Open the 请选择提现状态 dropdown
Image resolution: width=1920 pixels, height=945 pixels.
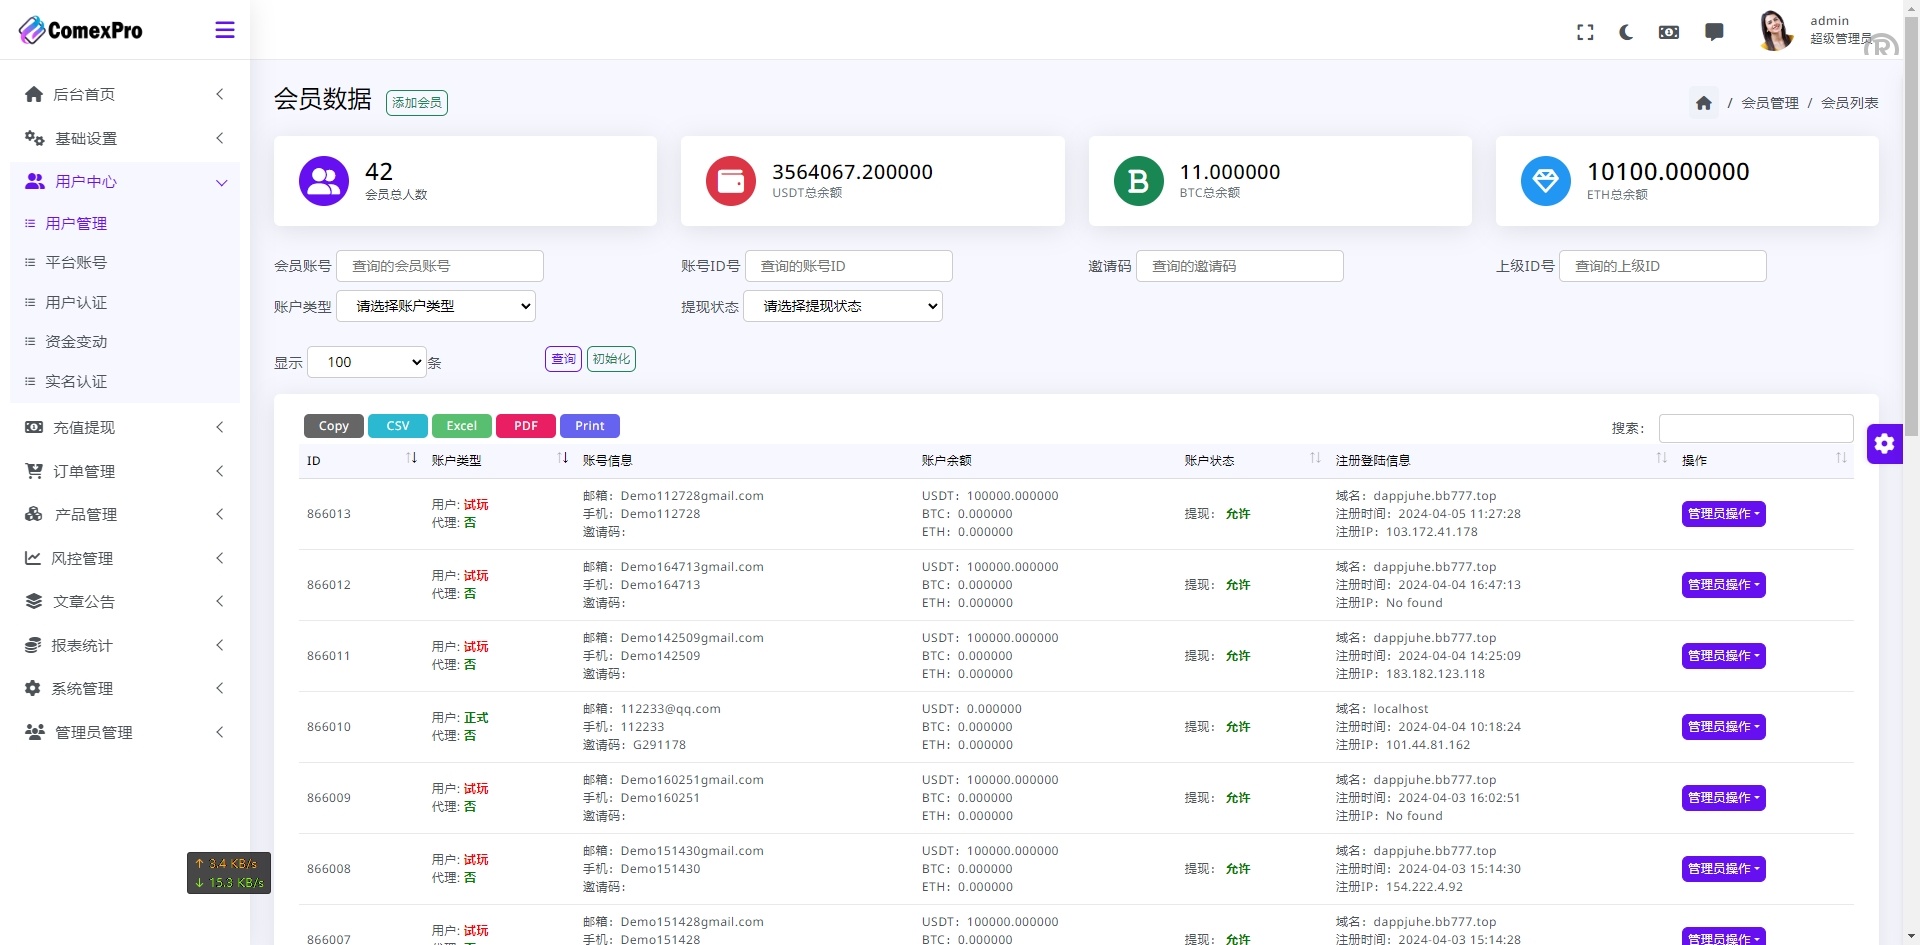(x=843, y=306)
